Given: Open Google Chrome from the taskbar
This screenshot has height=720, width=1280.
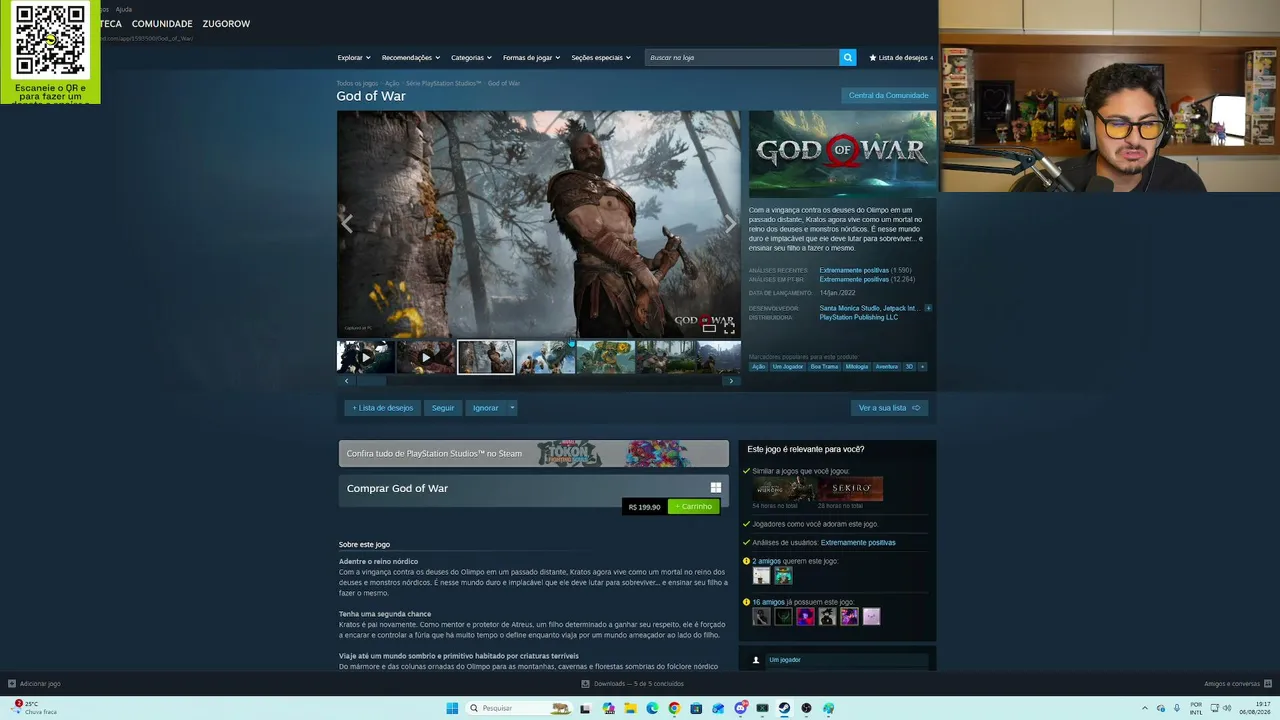Looking at the screenshot, I should [x=674, y=708].
